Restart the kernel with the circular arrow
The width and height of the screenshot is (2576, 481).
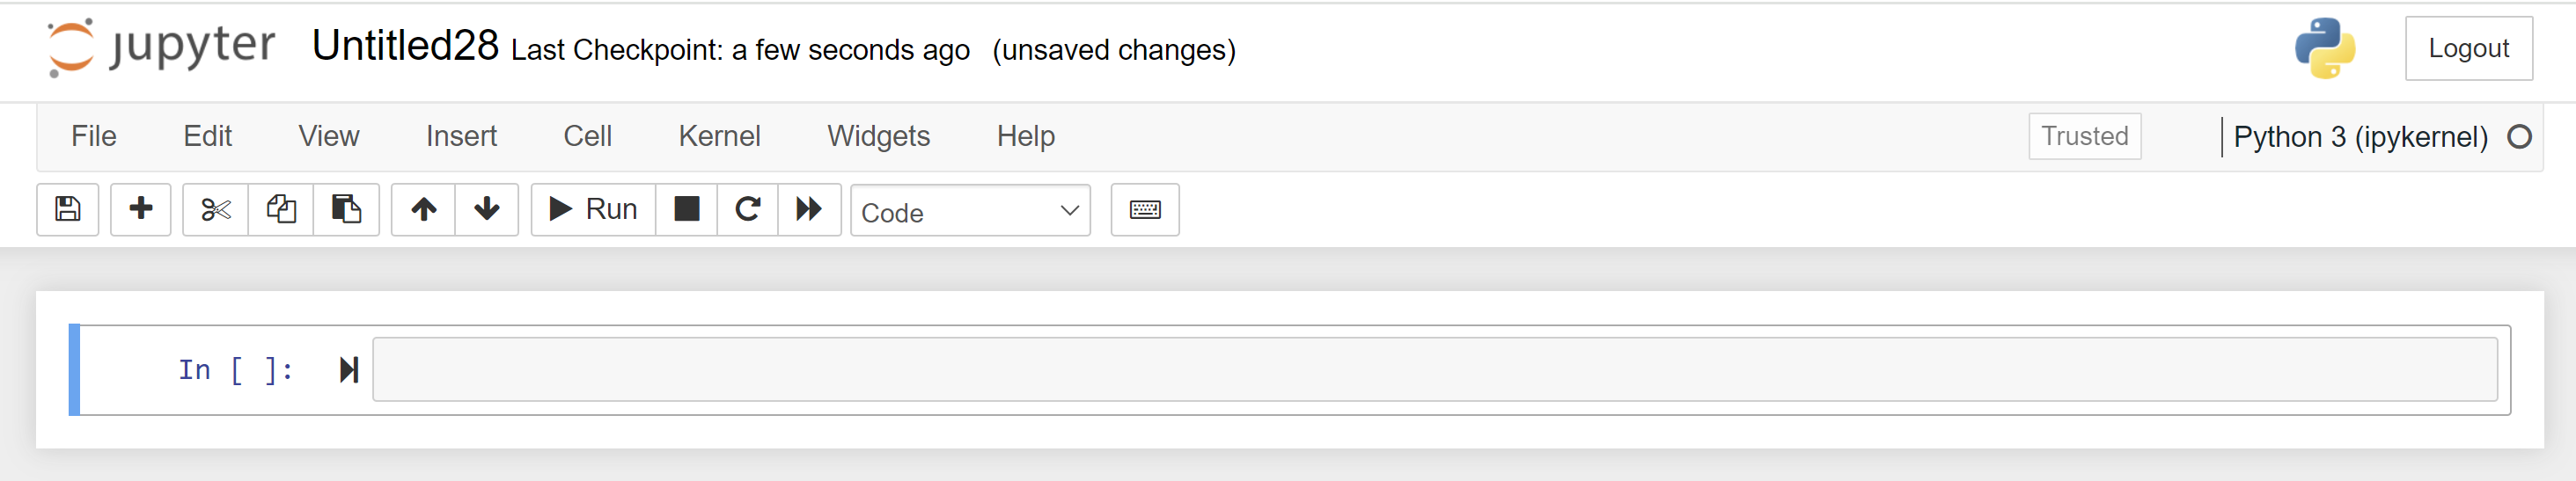(x=748, y=209)
